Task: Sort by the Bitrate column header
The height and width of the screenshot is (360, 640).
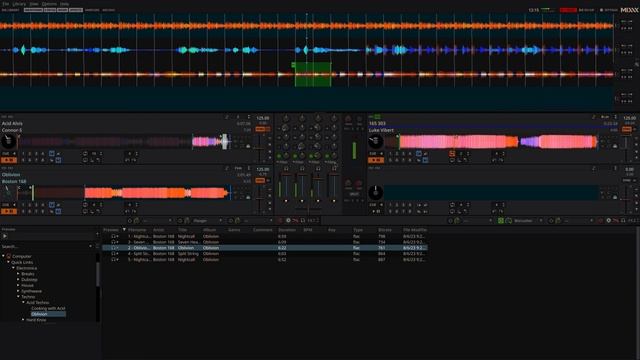Action: pyautogui.click(x=385, y=230)
